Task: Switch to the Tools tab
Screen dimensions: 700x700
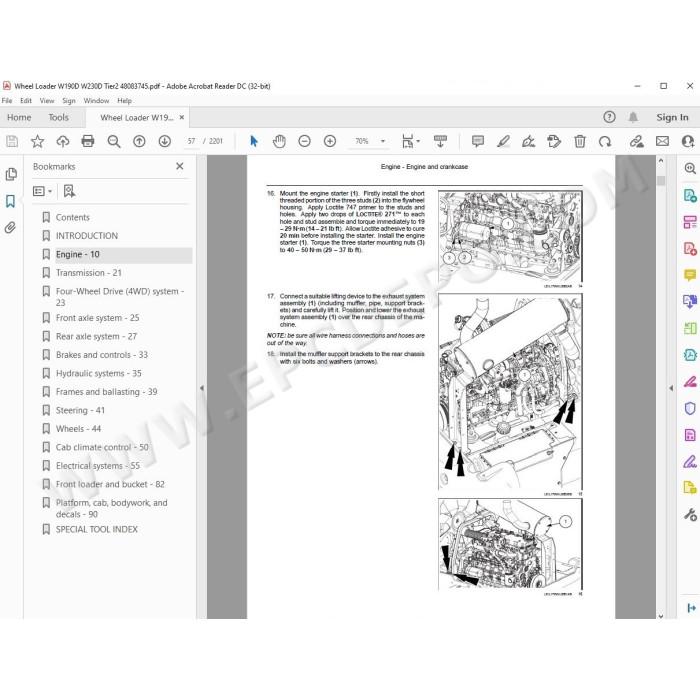Action: (x=58, y=117)
